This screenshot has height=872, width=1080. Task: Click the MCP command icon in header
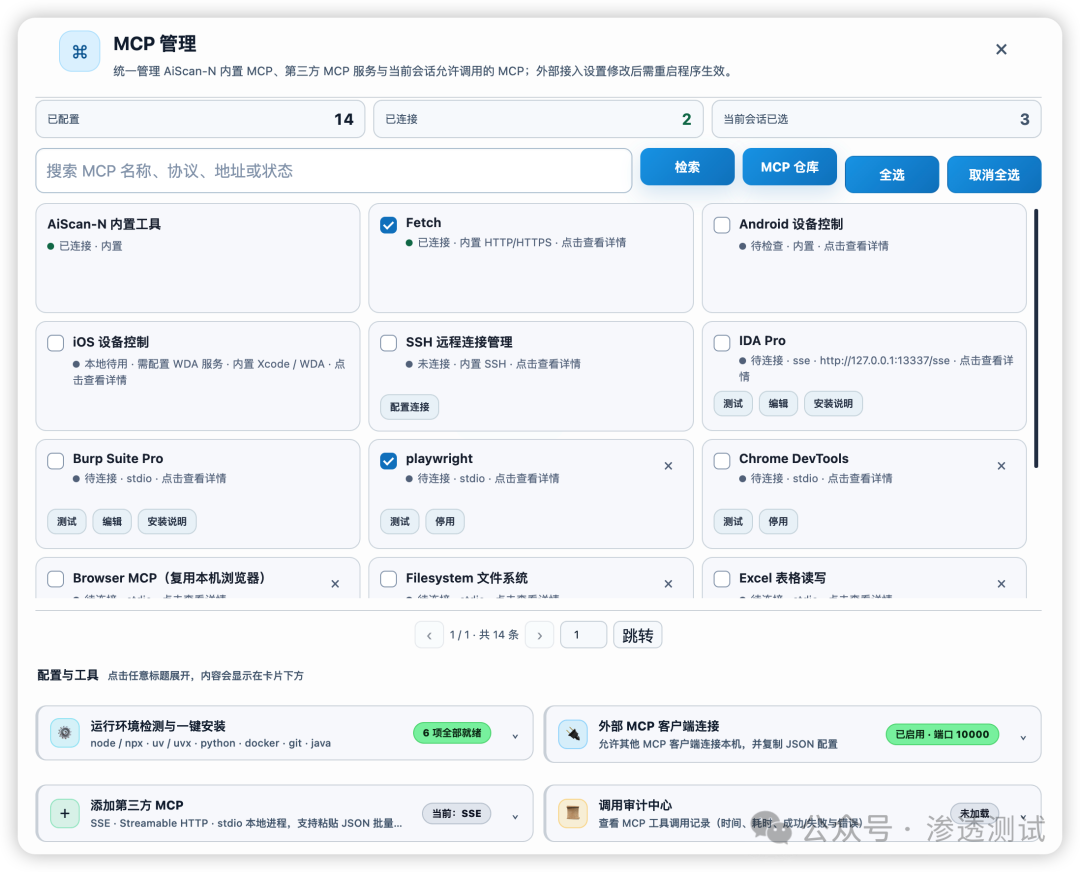pyautogui.click(x=79, y=52)
